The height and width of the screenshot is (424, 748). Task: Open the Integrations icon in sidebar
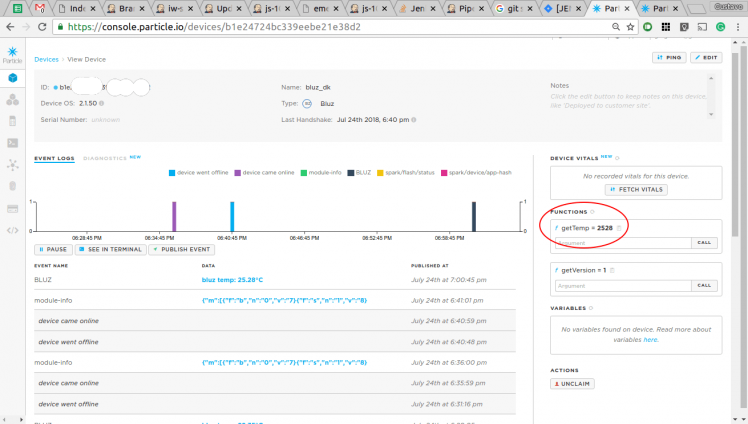(x=13, y=164)
